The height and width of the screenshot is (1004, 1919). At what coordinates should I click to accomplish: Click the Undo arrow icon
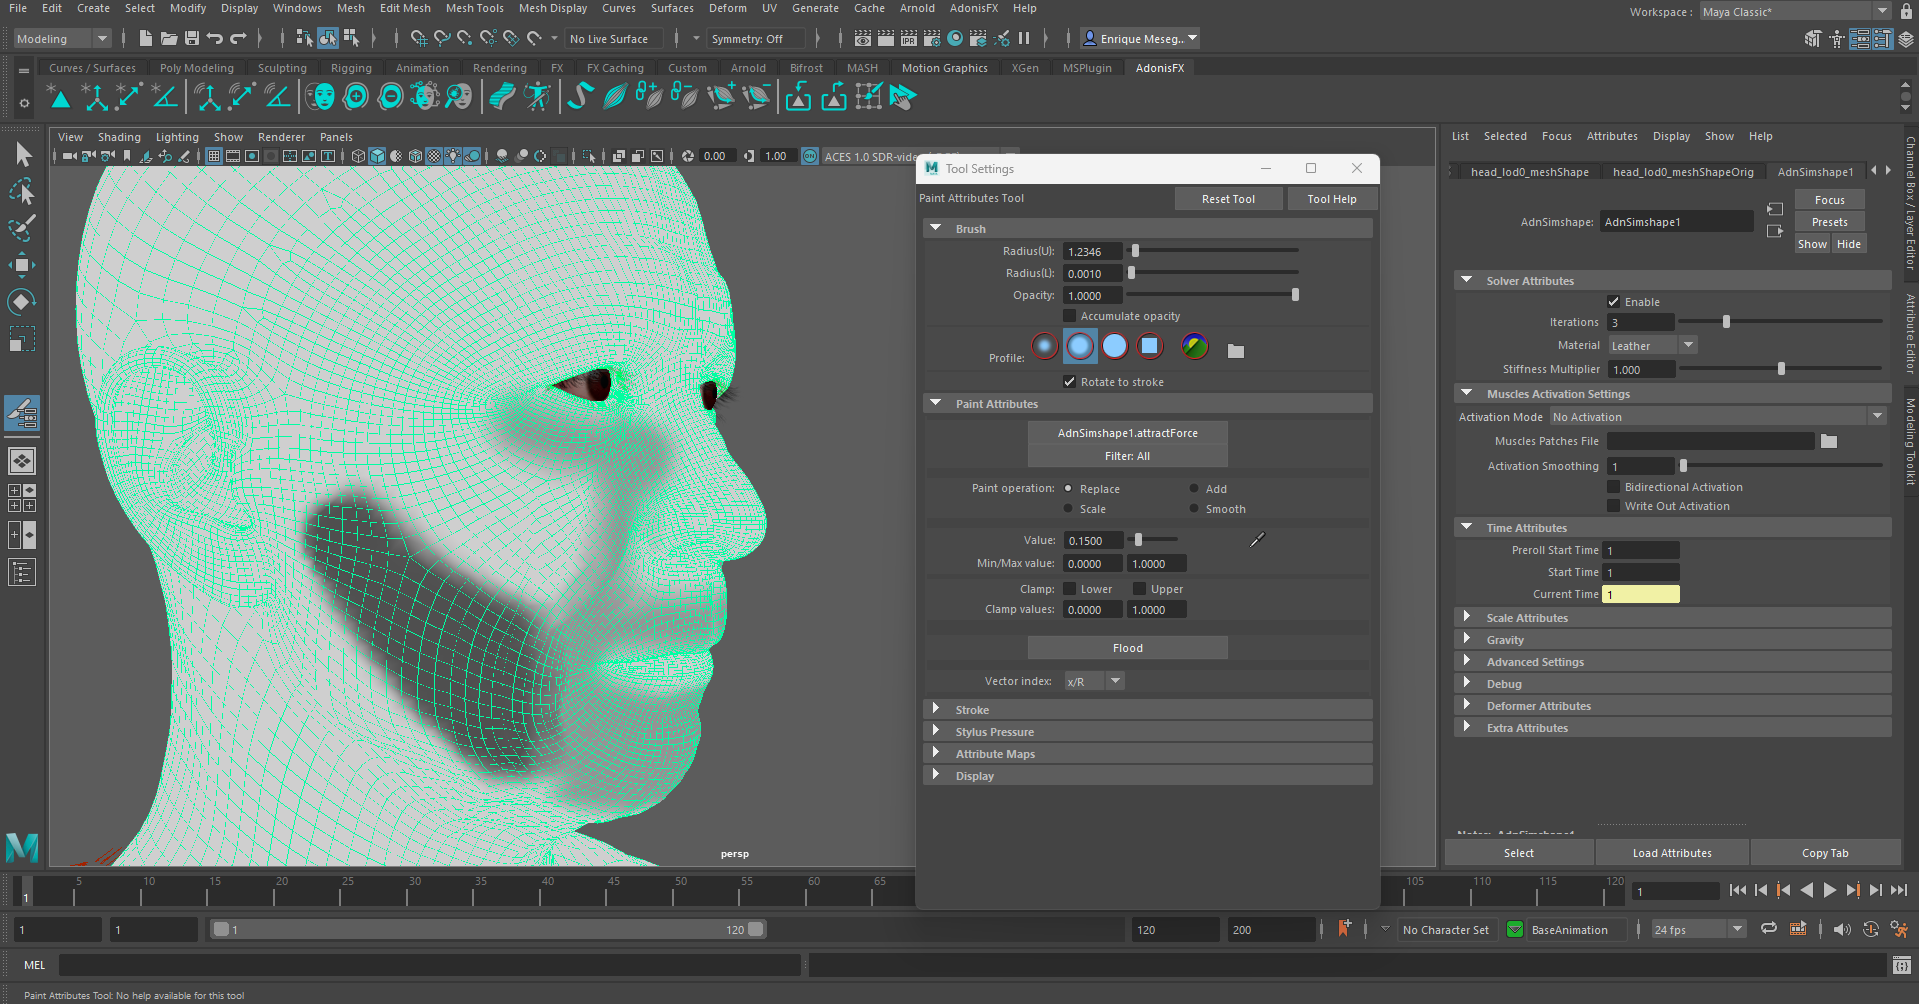tap(215, 38)
